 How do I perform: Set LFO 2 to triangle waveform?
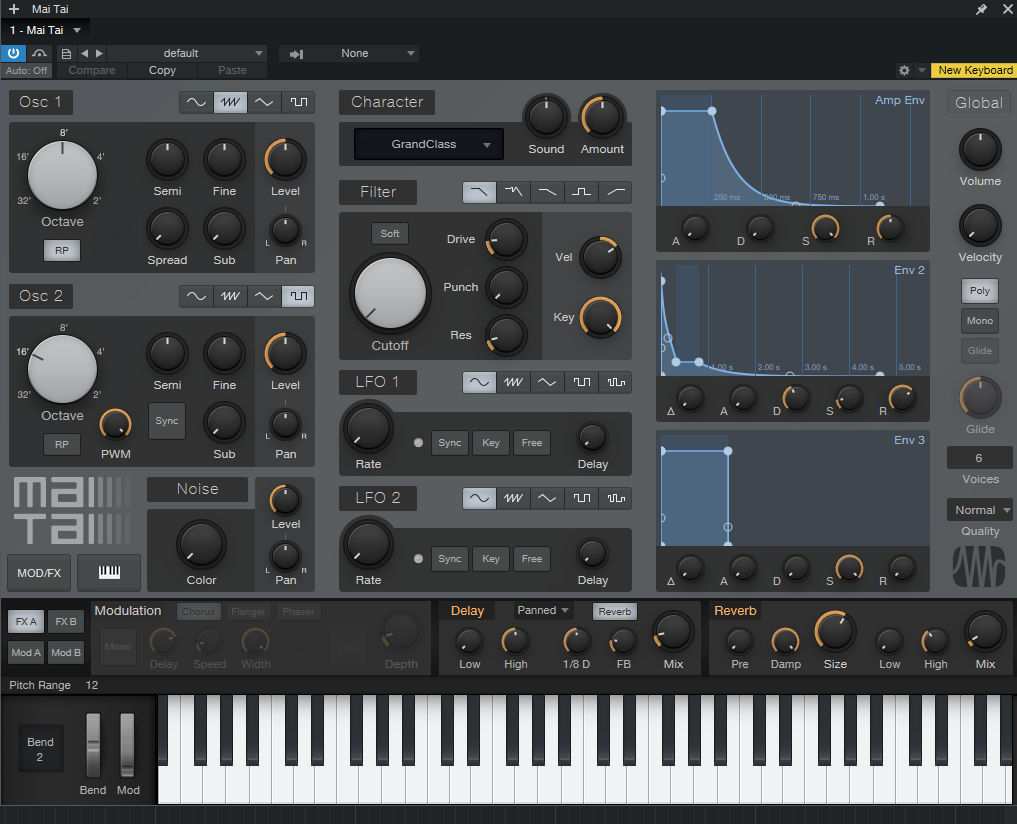pyautogui.click(x=547, y=498)
